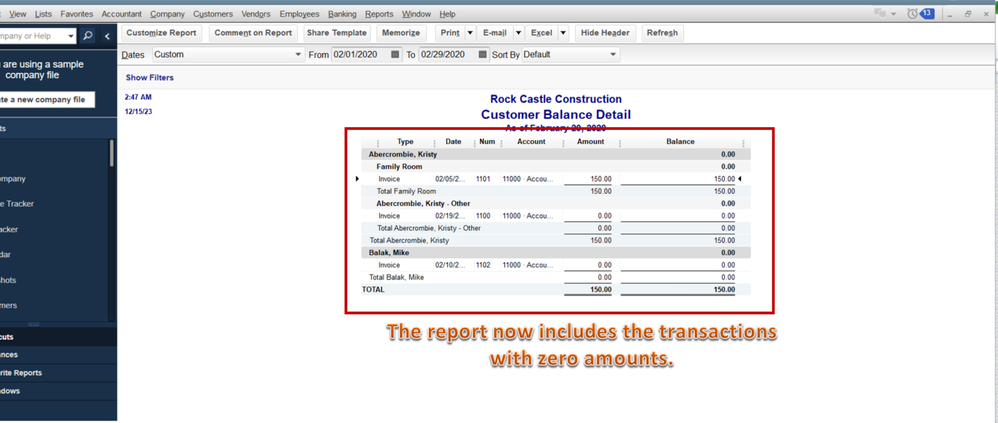Open the Lists menu

click(x=44, y=14)
